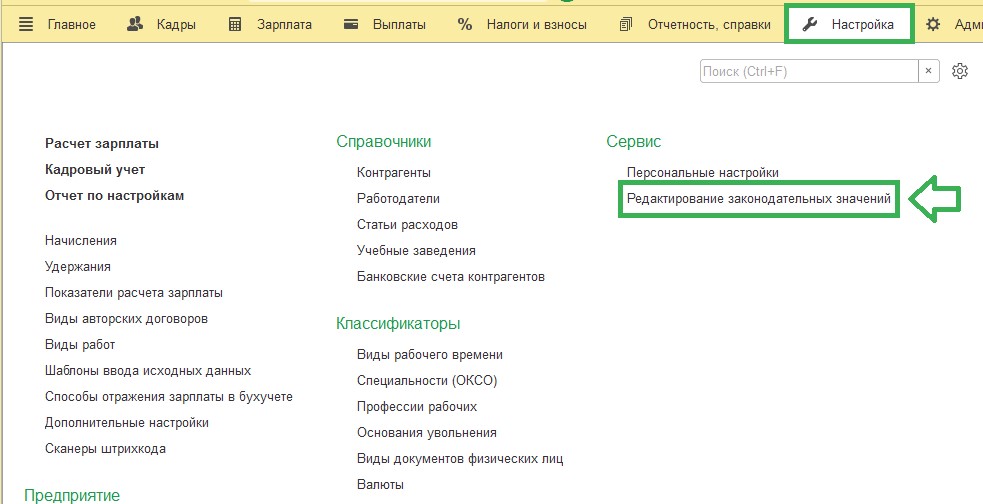Image resolution: width=983 pixels, height=504 pixels.
Task: Open the Выплаты section
Action: (x=385, y=24)
